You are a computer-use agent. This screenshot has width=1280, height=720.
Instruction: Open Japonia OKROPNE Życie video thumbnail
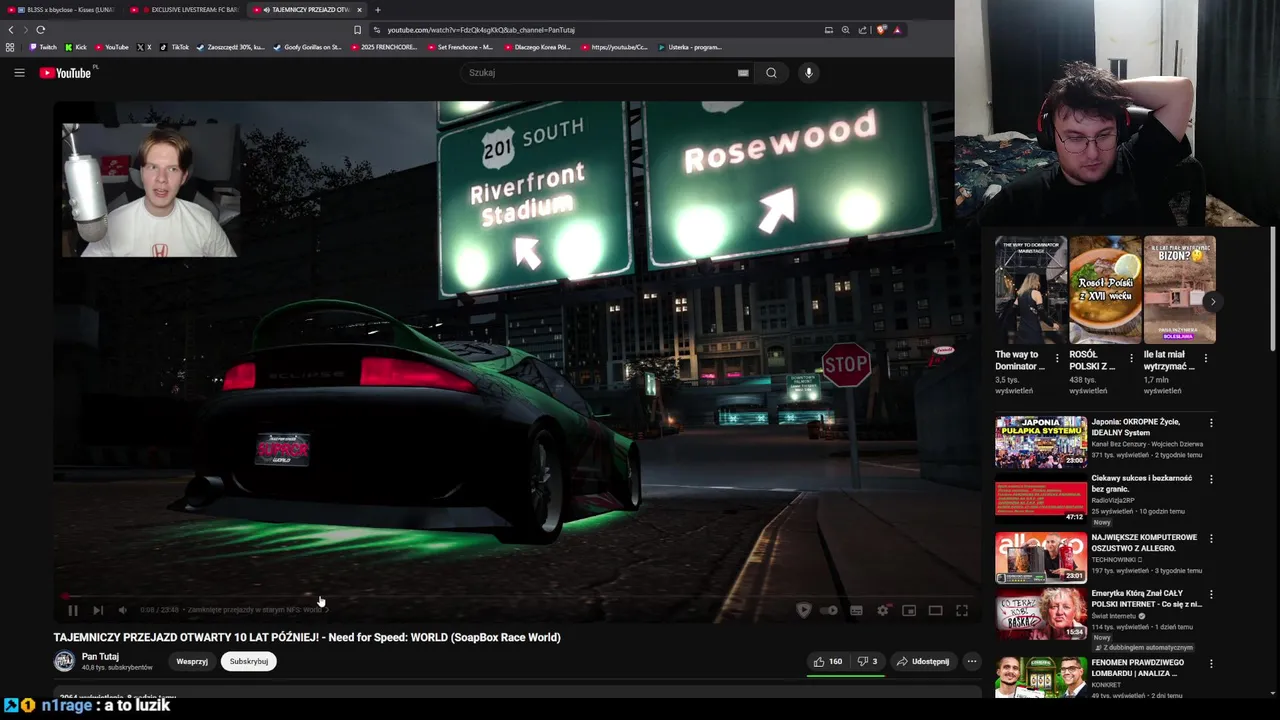1040,442
